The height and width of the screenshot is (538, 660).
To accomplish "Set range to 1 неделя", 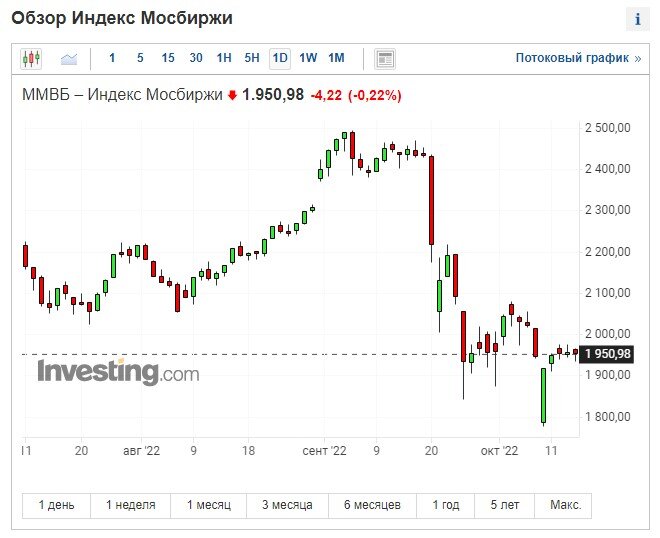I will tap(130, 505).
